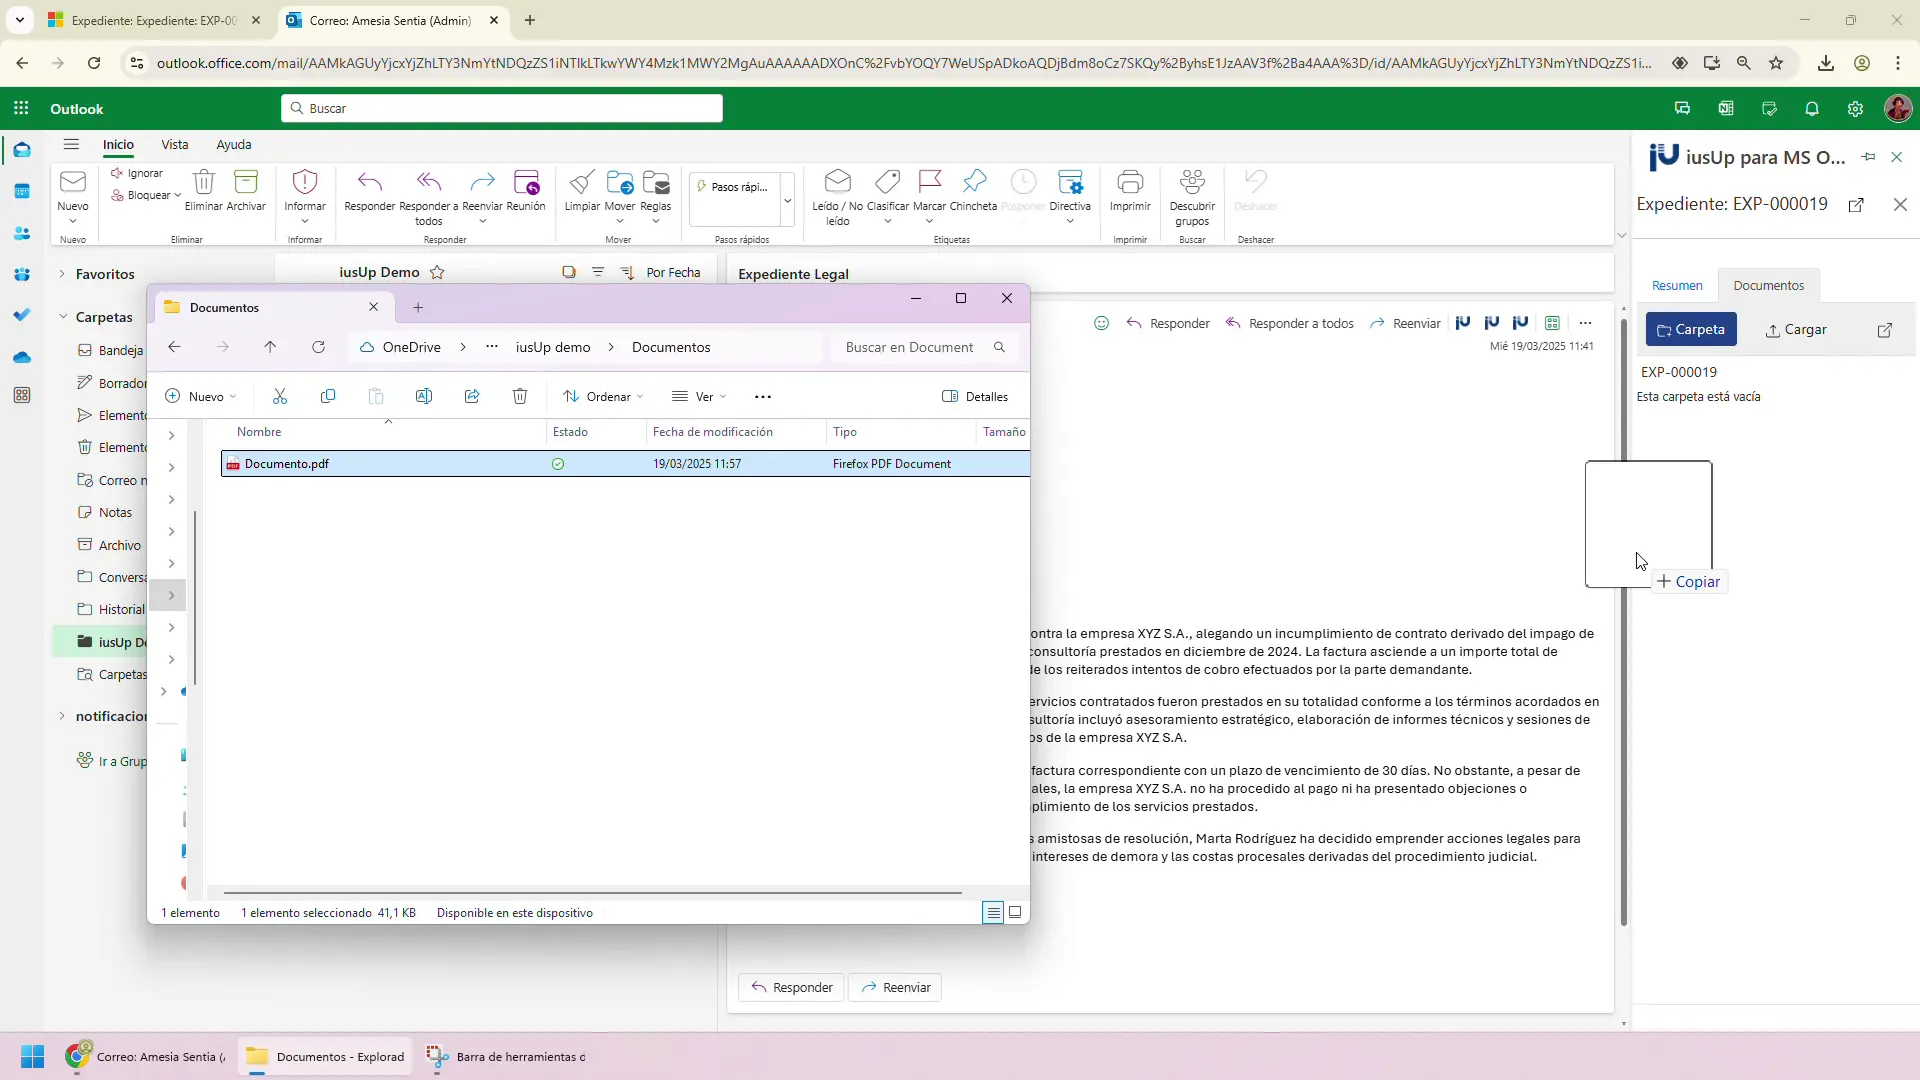
Task: Click the Explorer delete trash icon
Action: click(x=520, y=397)
